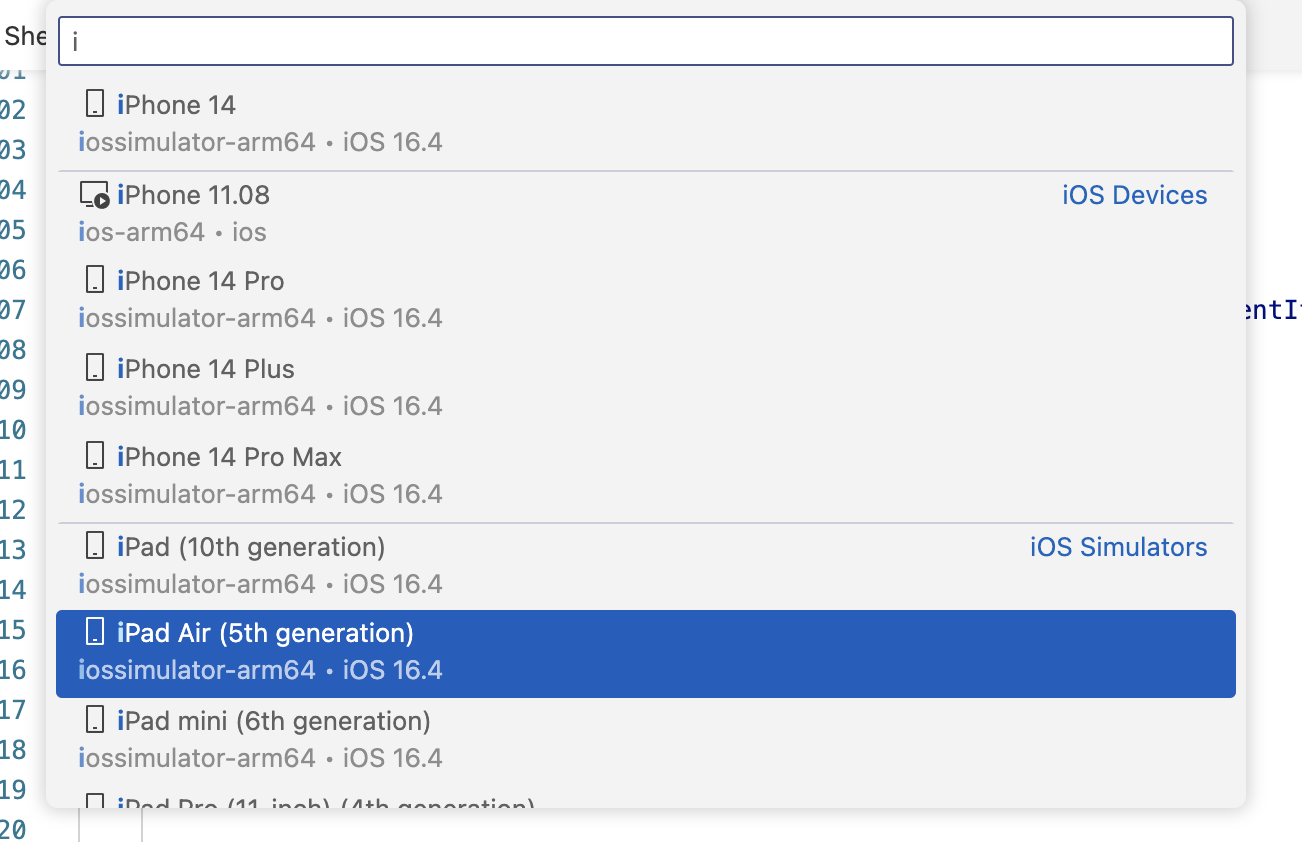This screenshot has width=1302, height=842.
Task: Click the simulator icon next to iPhone 14
Action: click(x=95, y=102)
